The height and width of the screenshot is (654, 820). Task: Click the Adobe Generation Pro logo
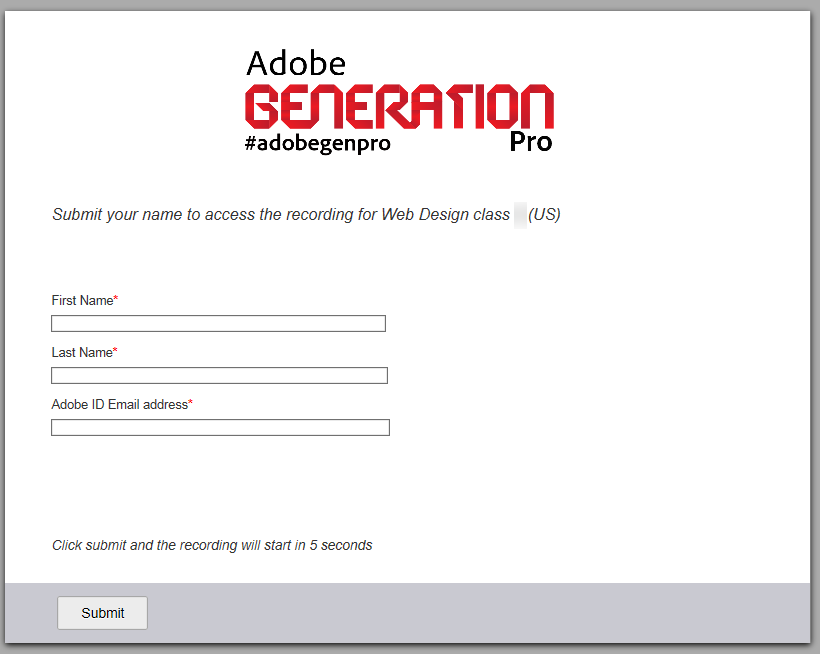[x=400, y=101]
